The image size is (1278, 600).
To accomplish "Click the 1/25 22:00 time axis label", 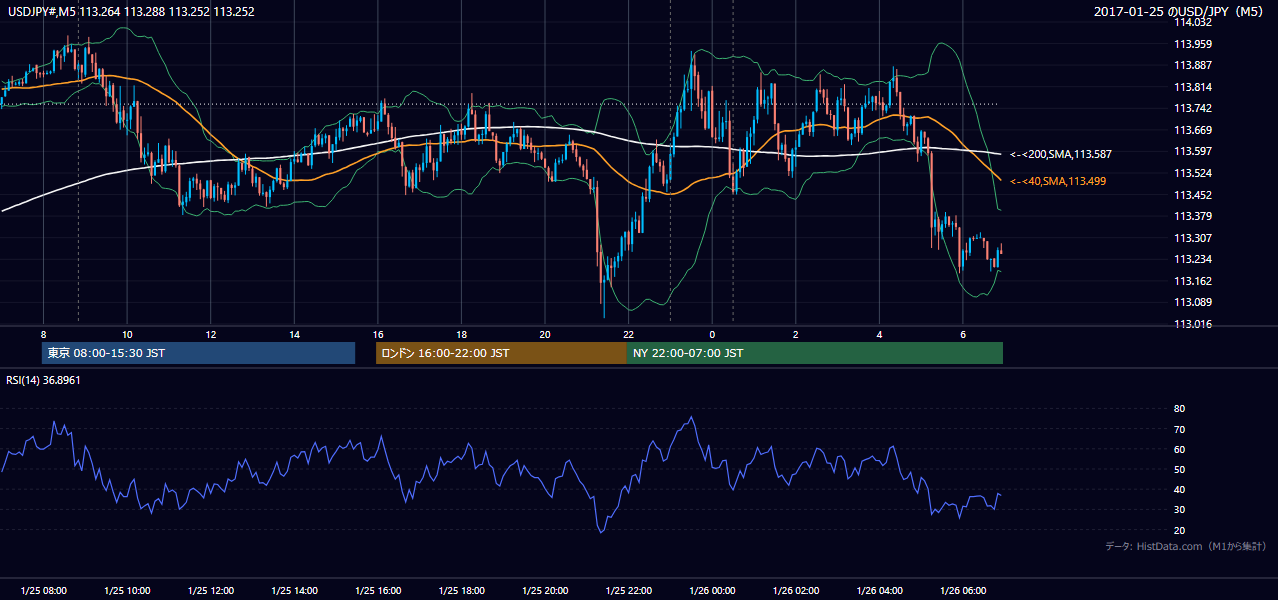I will click(628, 591).
